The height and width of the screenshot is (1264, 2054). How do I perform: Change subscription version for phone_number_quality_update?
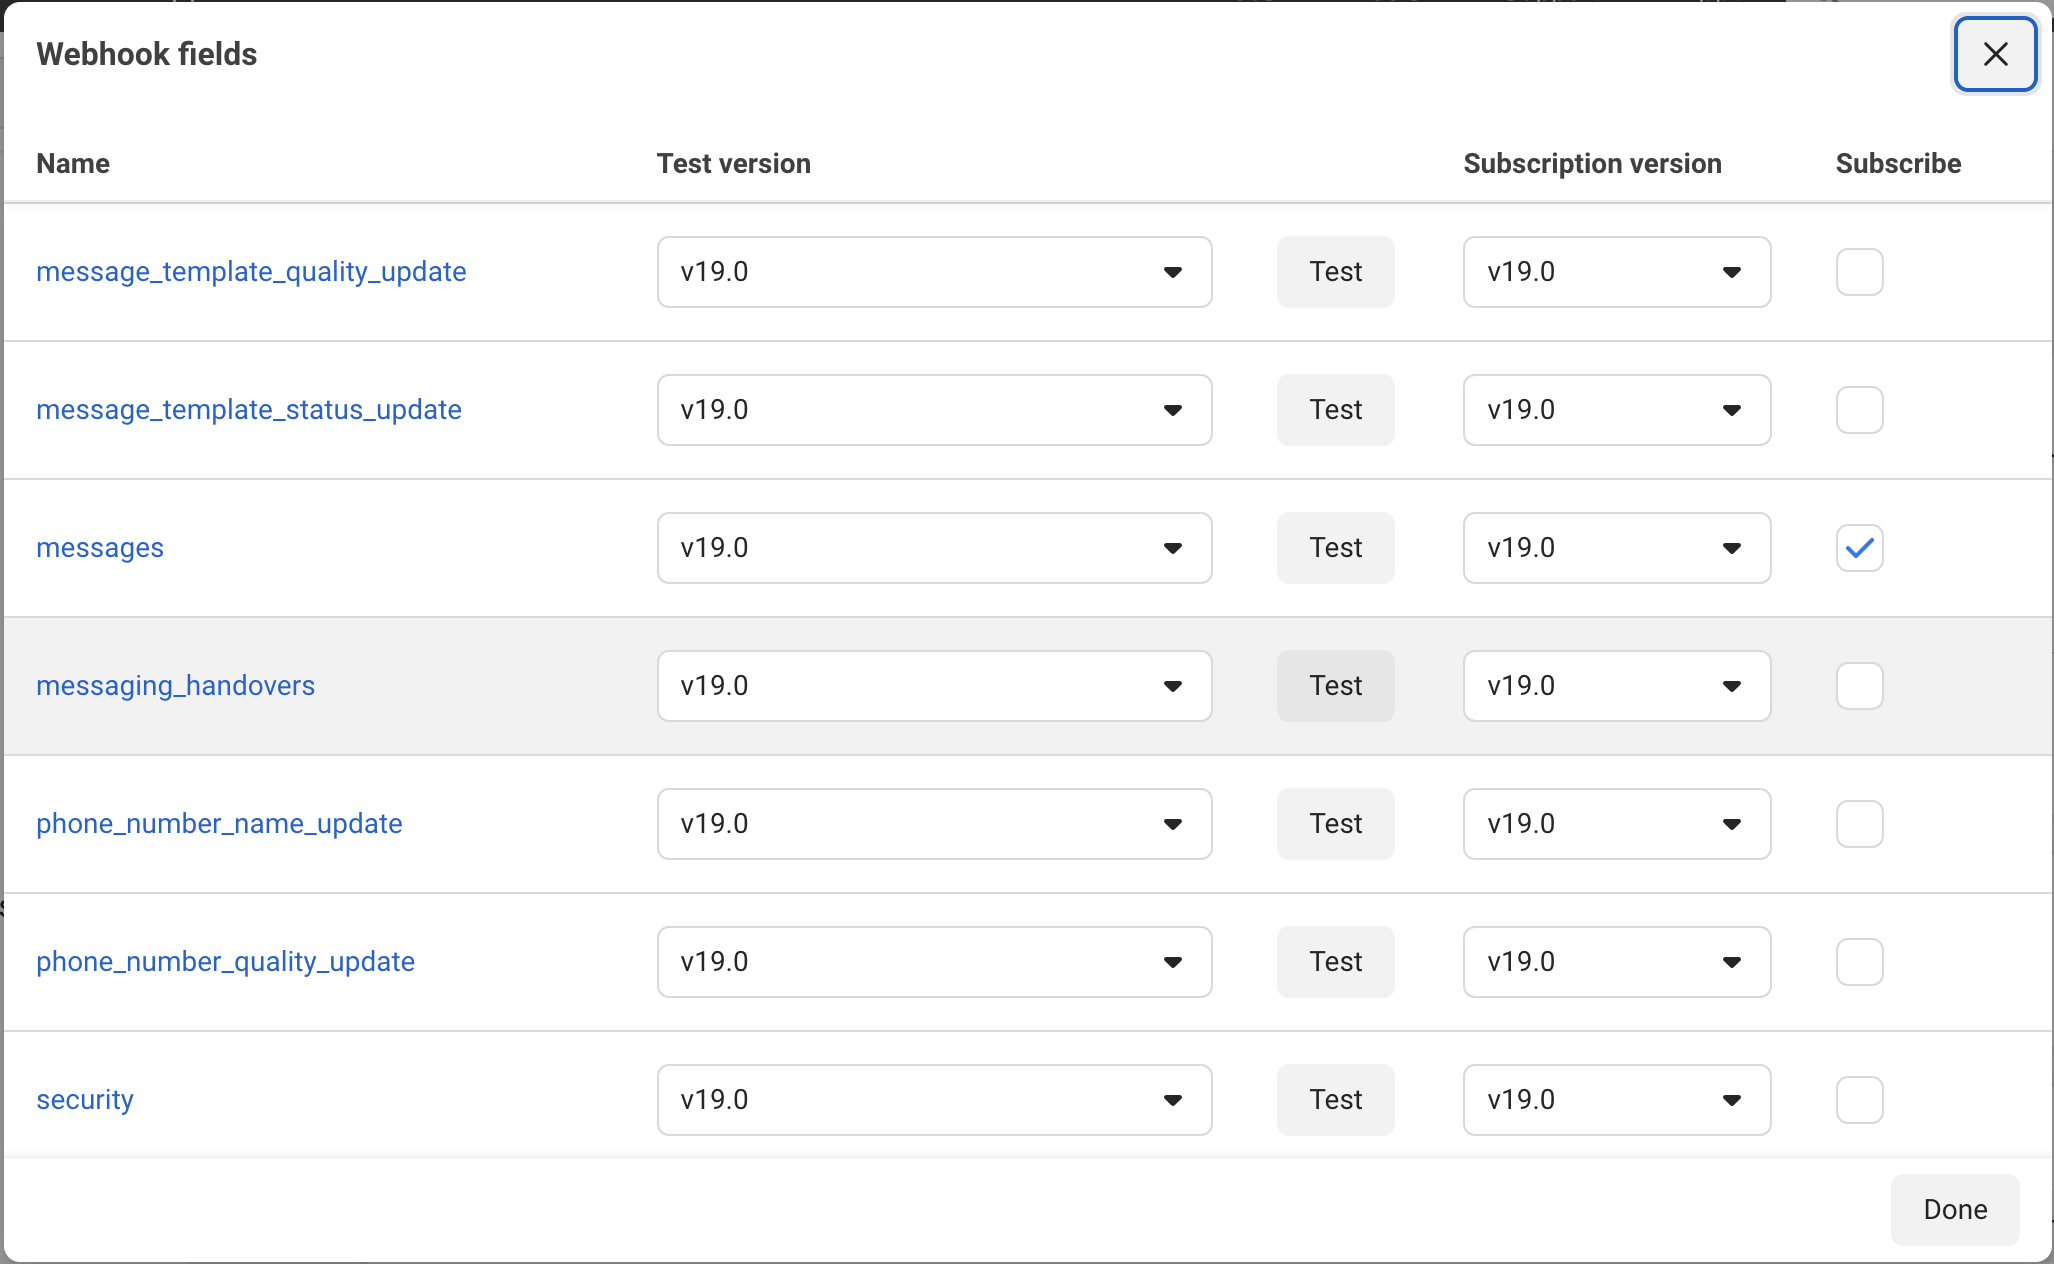[x=1617, y=962]
